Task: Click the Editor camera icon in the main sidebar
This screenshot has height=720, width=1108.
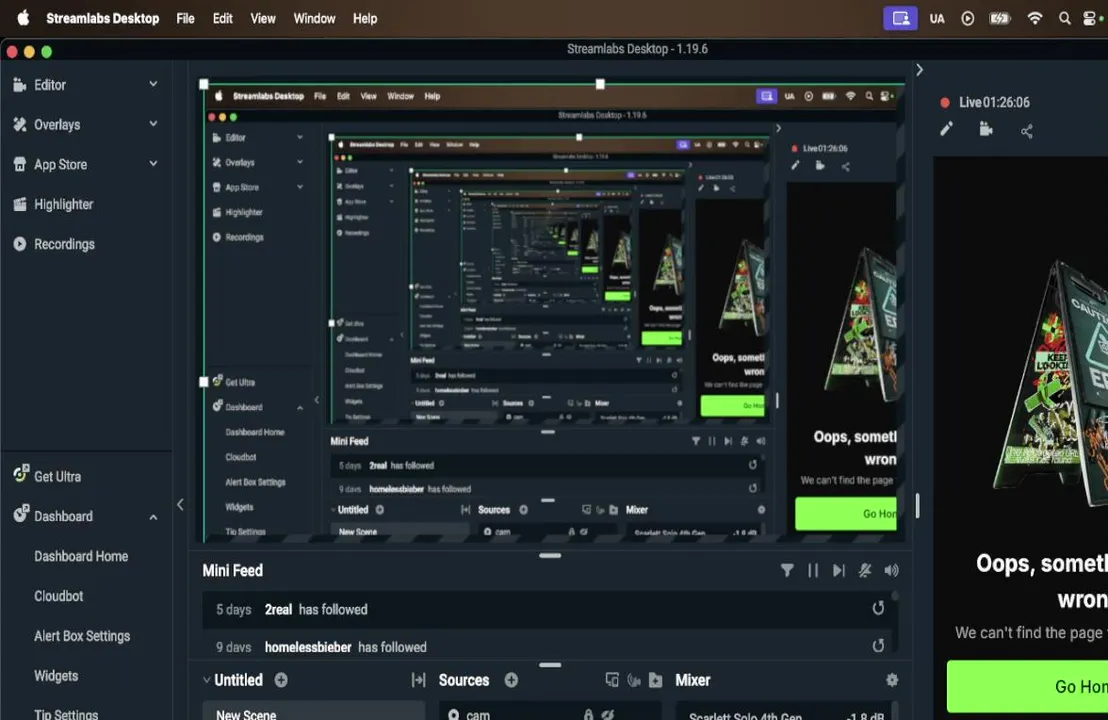Action: [x=20, y=85]
